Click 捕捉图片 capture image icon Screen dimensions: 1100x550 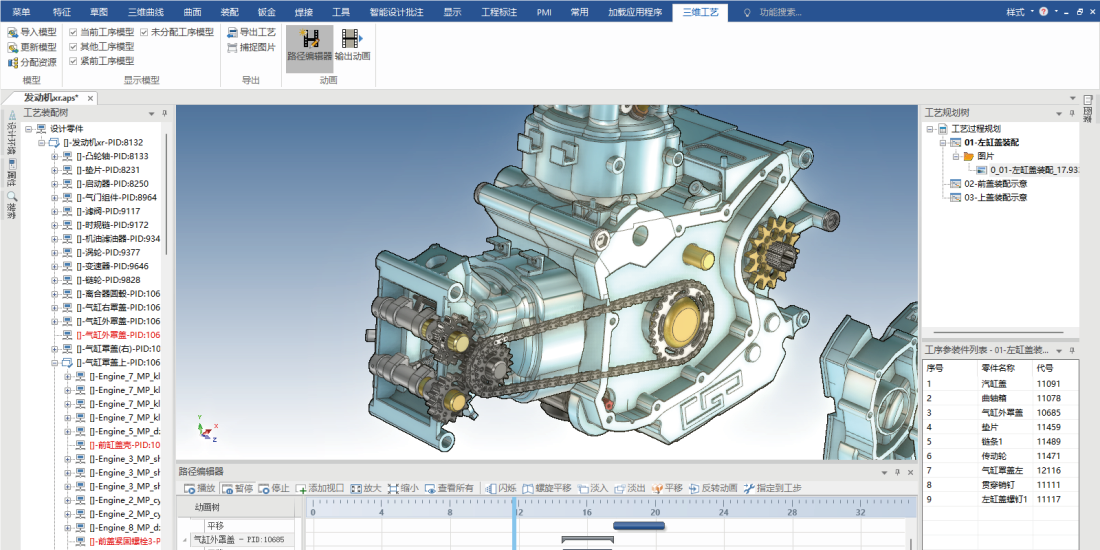click(x=233, y=47)
